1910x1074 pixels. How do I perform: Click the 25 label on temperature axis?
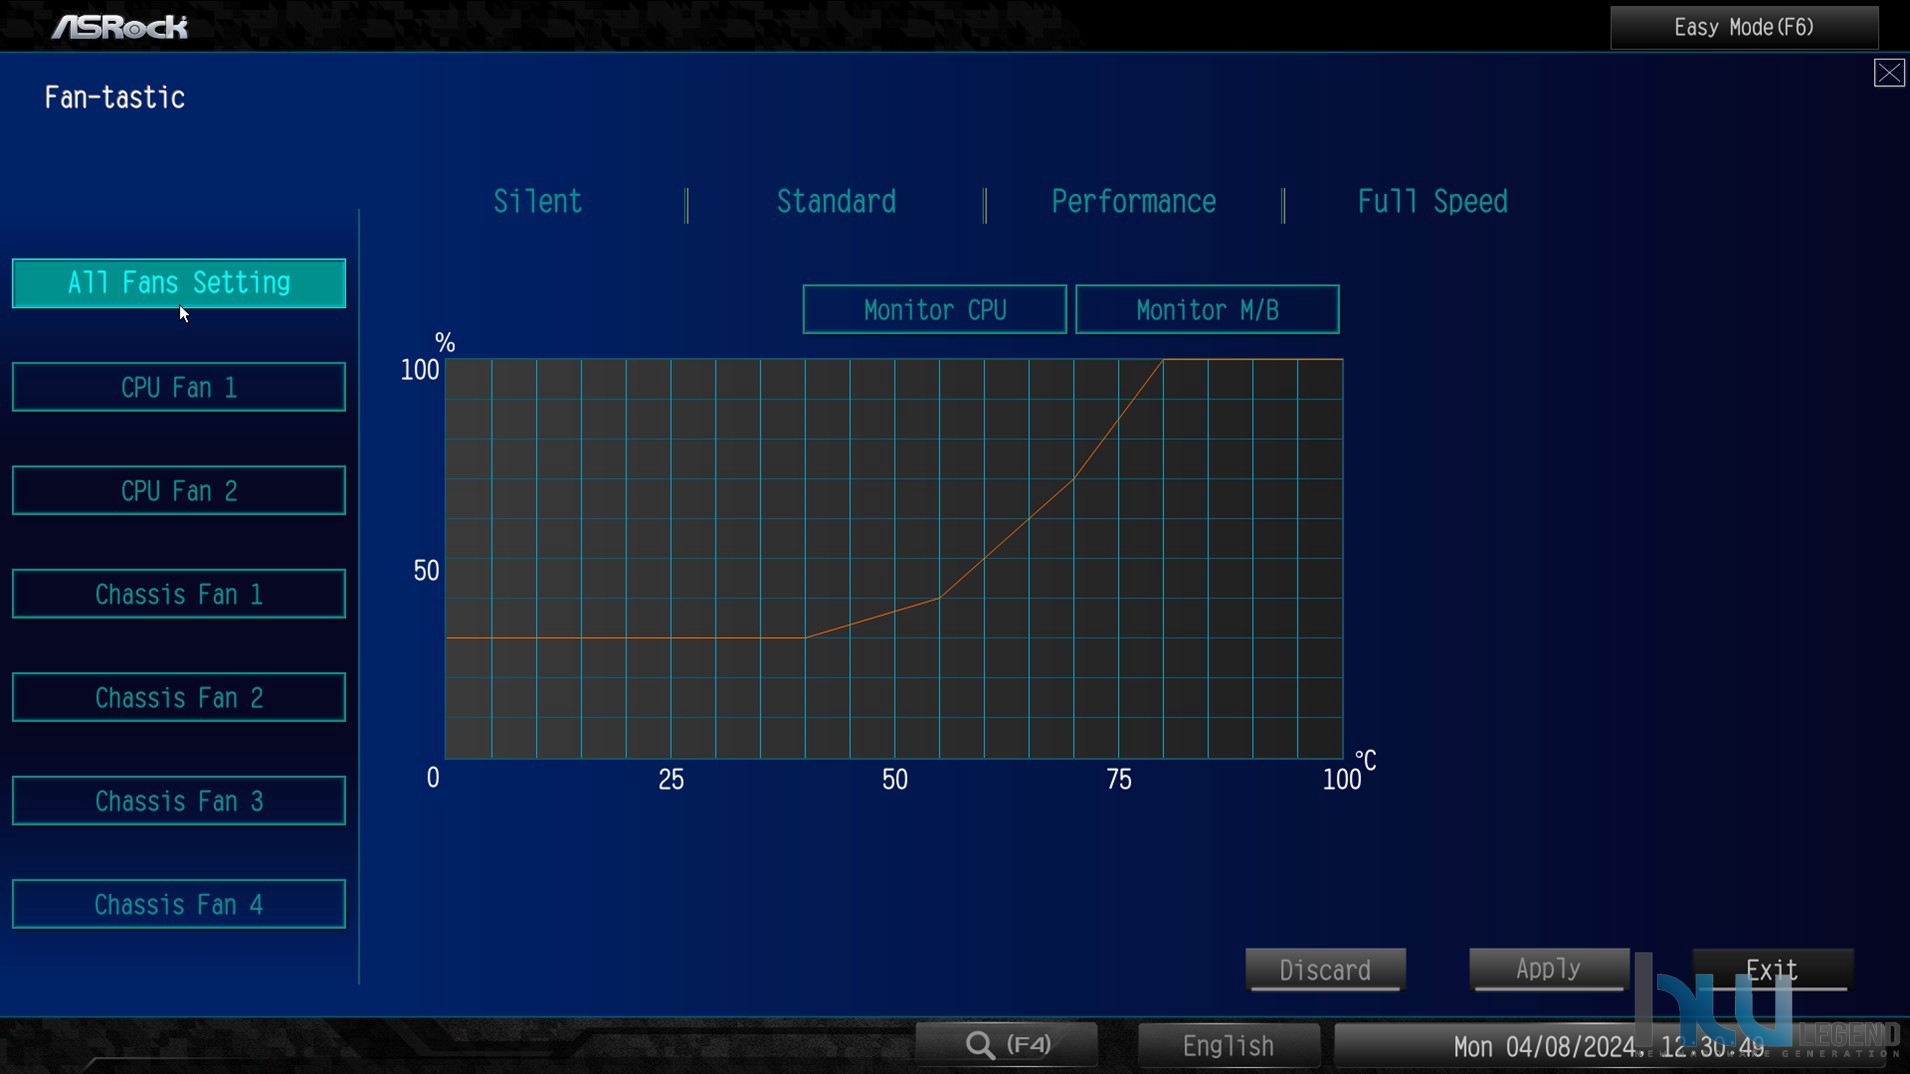tap(671, 780)
